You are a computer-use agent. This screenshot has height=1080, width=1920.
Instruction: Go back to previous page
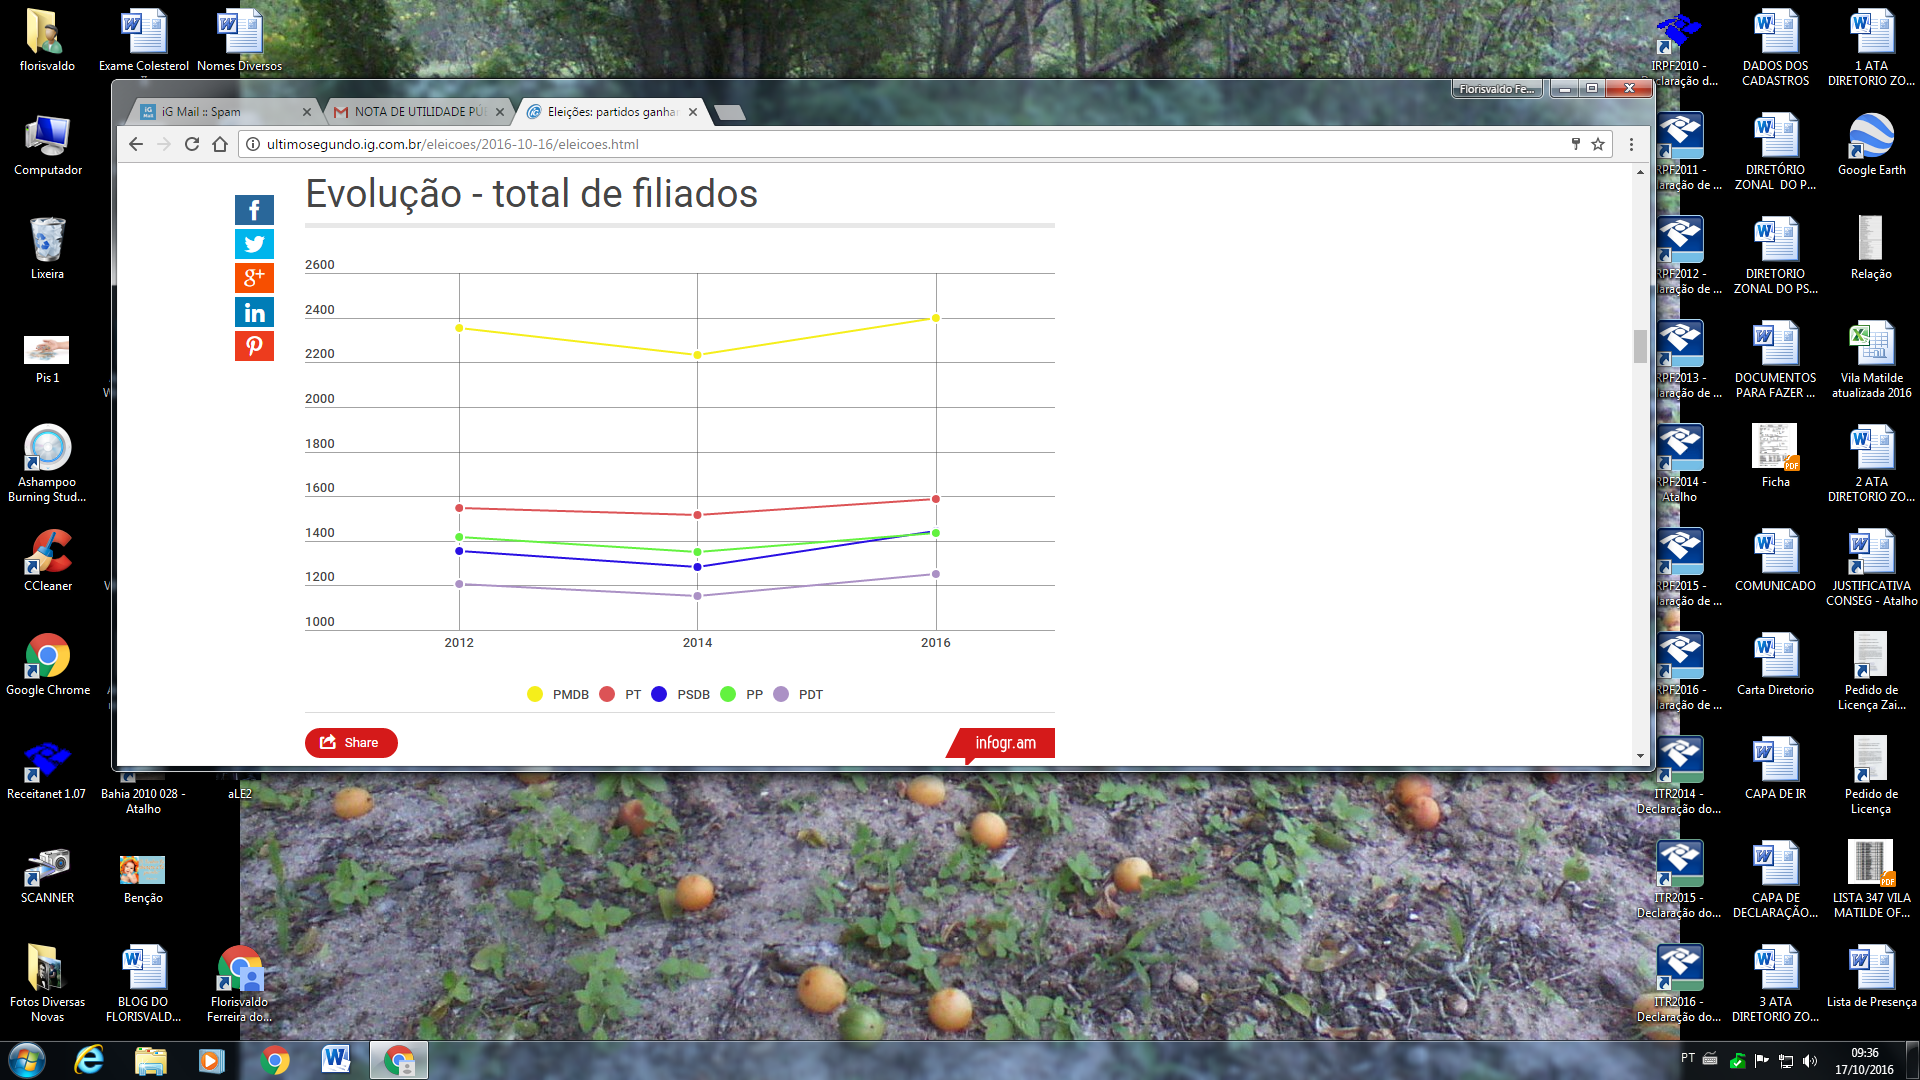(136, 144)
